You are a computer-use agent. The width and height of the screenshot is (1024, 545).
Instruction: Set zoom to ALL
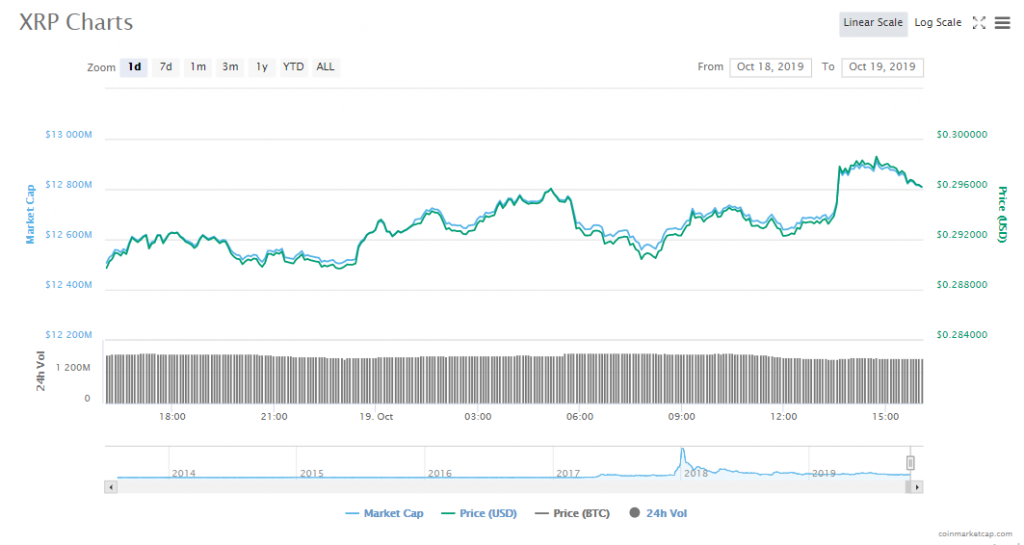tap(325, 67)
